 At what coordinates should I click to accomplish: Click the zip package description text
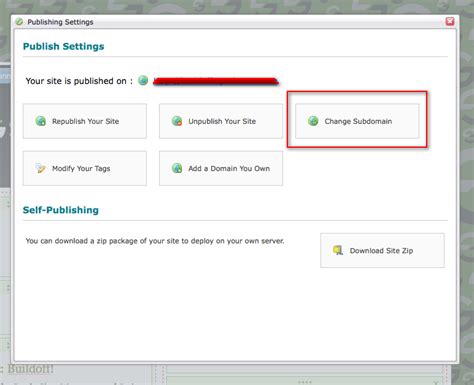[155, 241]
